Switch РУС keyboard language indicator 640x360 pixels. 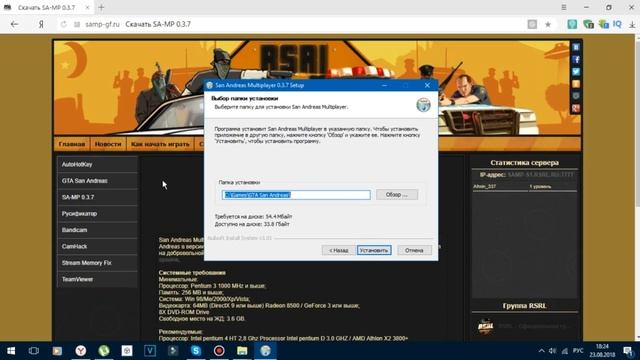pyautogui.click(x=578, y=351)
